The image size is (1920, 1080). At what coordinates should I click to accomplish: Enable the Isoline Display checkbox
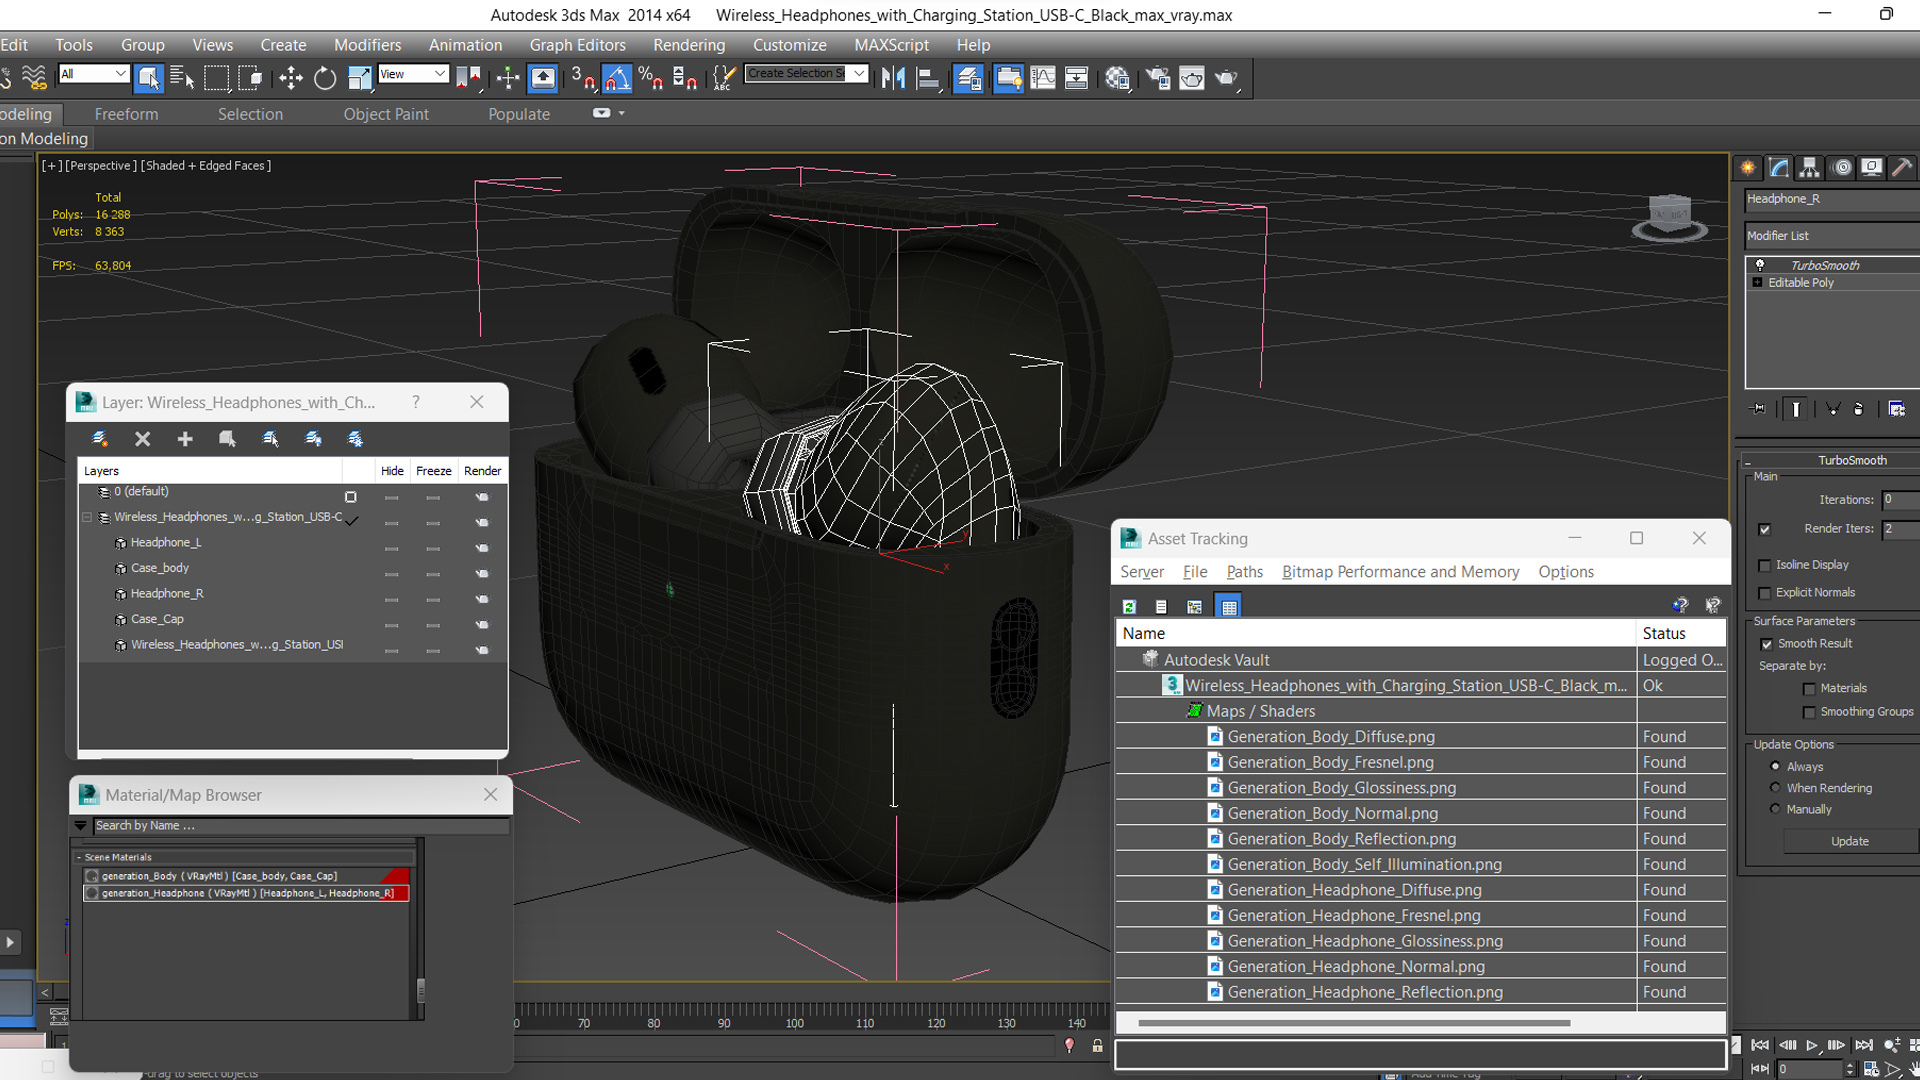click(1765, 565)
